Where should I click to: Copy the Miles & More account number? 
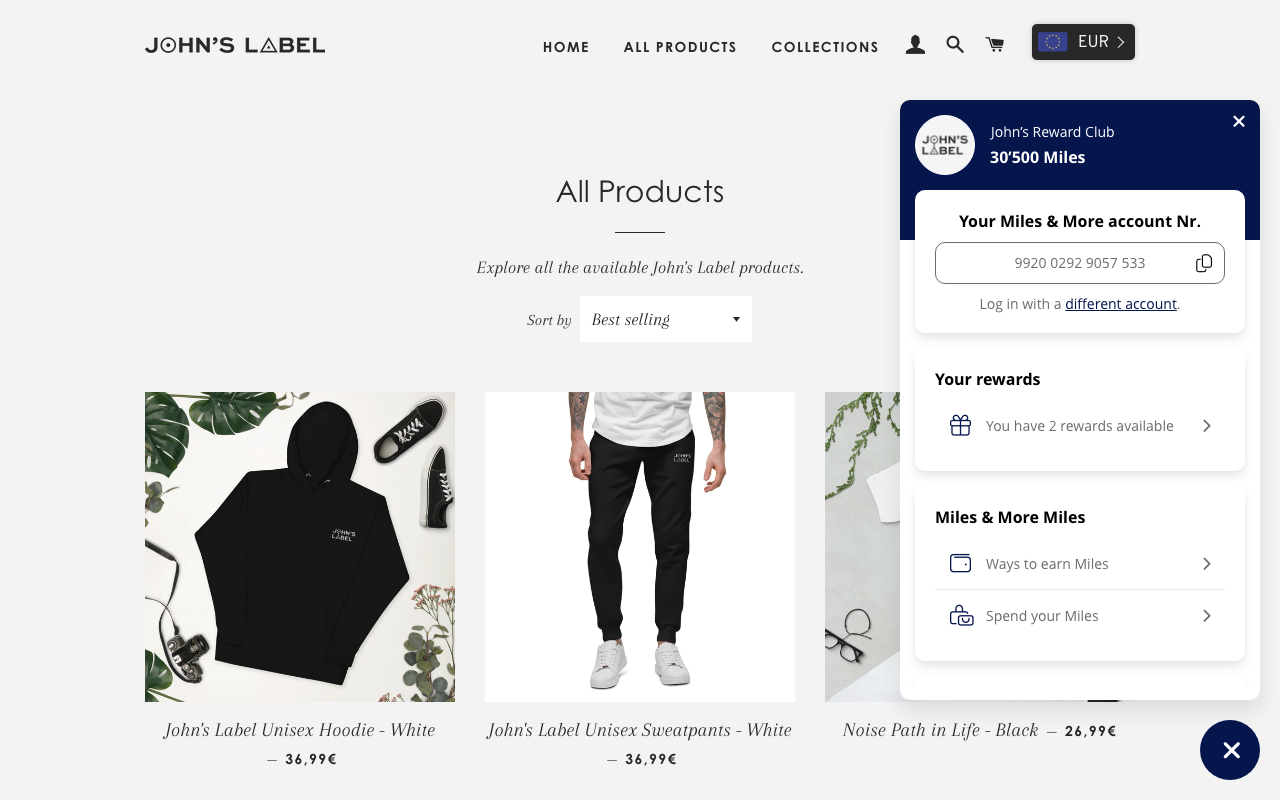coord(1204,263)
